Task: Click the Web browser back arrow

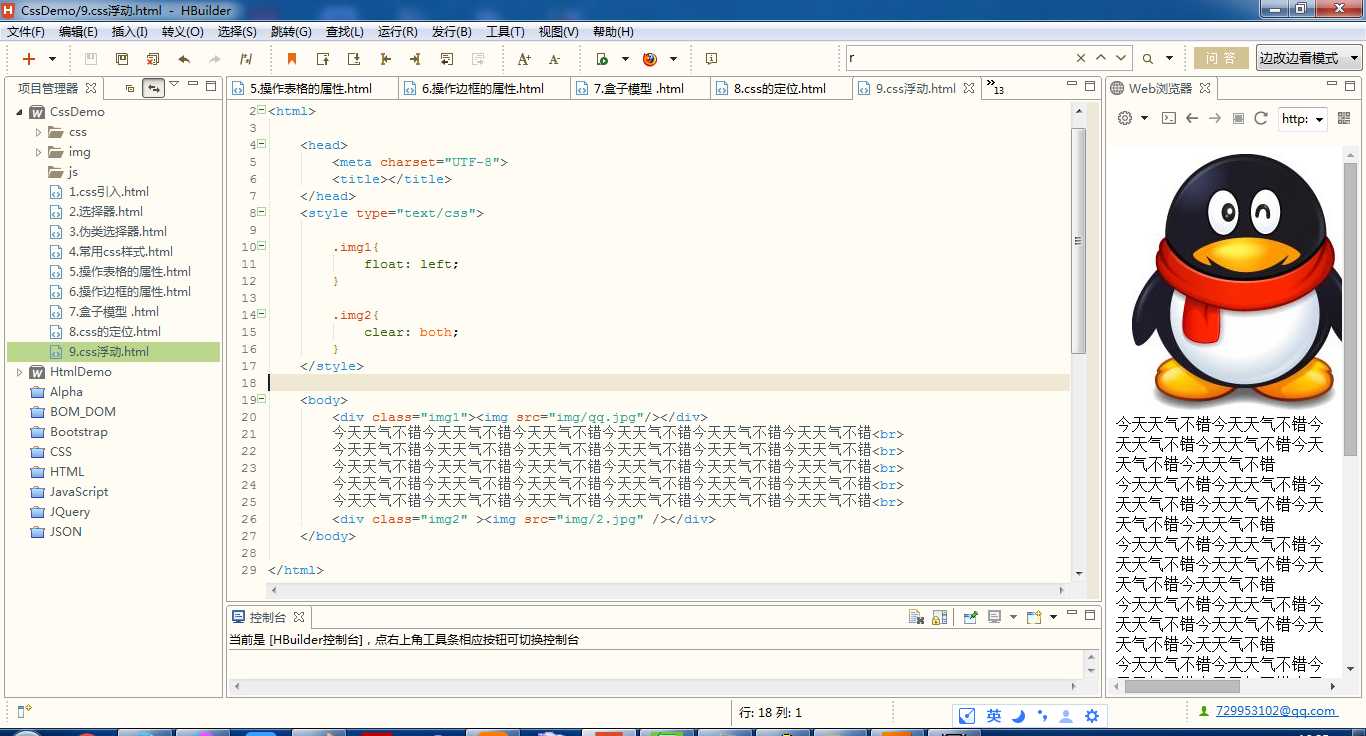Action: [x=1191, y=118]
